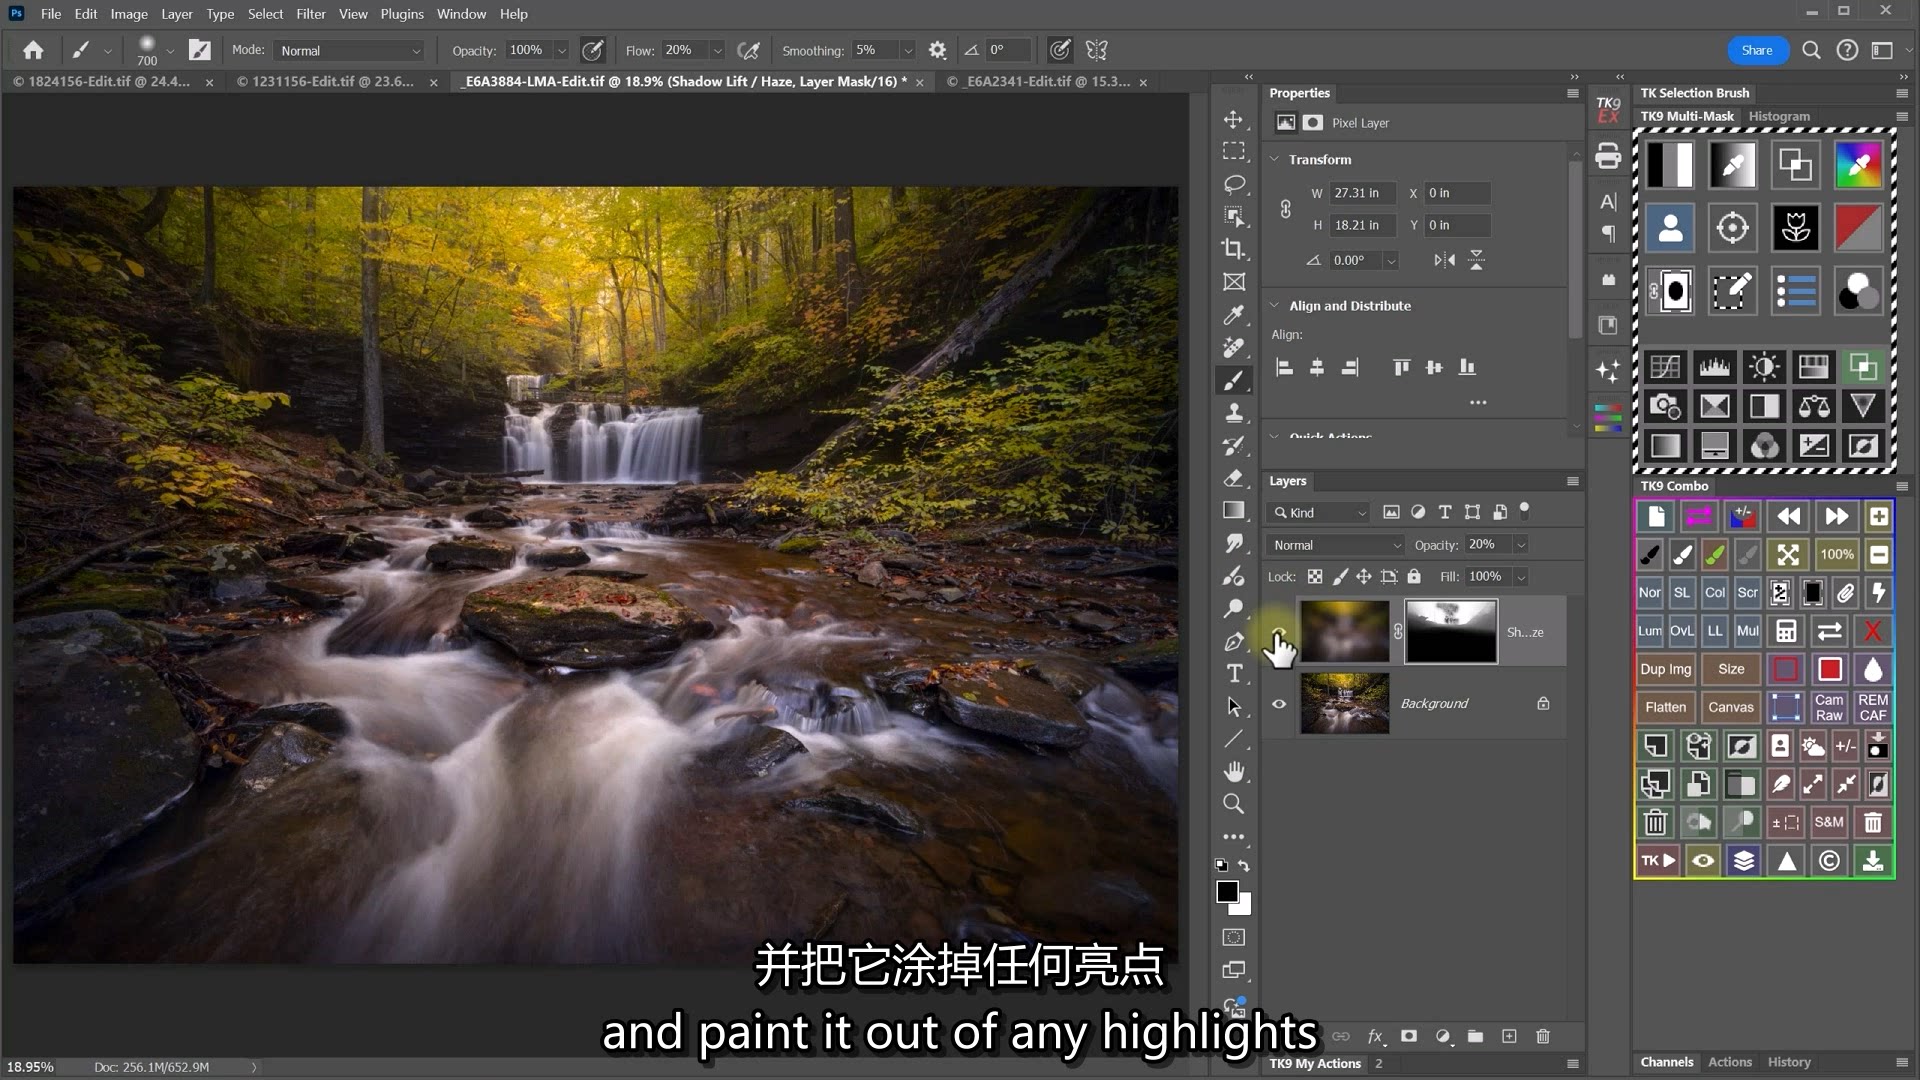This screenshot has height=1080, width=1920.
Task: Select the Crop tool
Action: [1234, 249]
